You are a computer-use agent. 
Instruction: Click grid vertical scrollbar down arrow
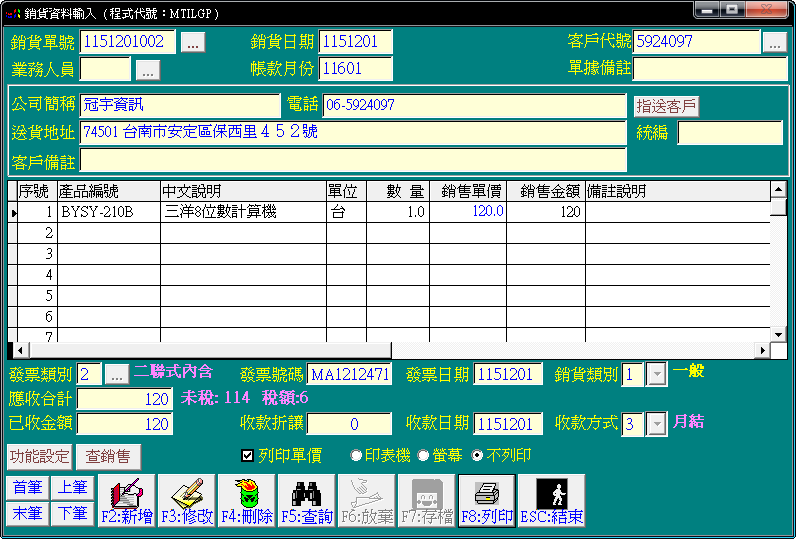point(778,334)
